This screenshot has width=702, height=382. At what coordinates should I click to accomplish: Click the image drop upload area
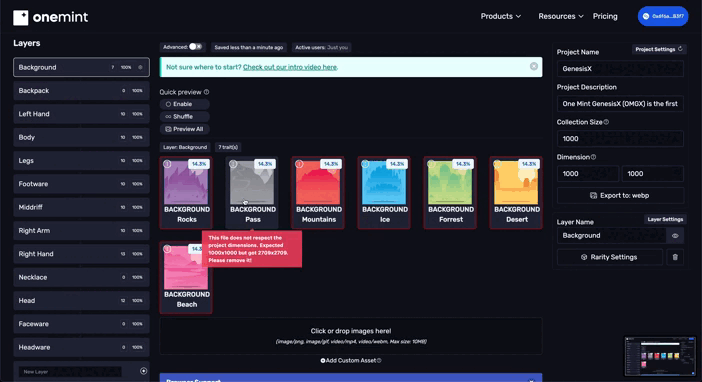pyautogui.click(x=351, y=336)
